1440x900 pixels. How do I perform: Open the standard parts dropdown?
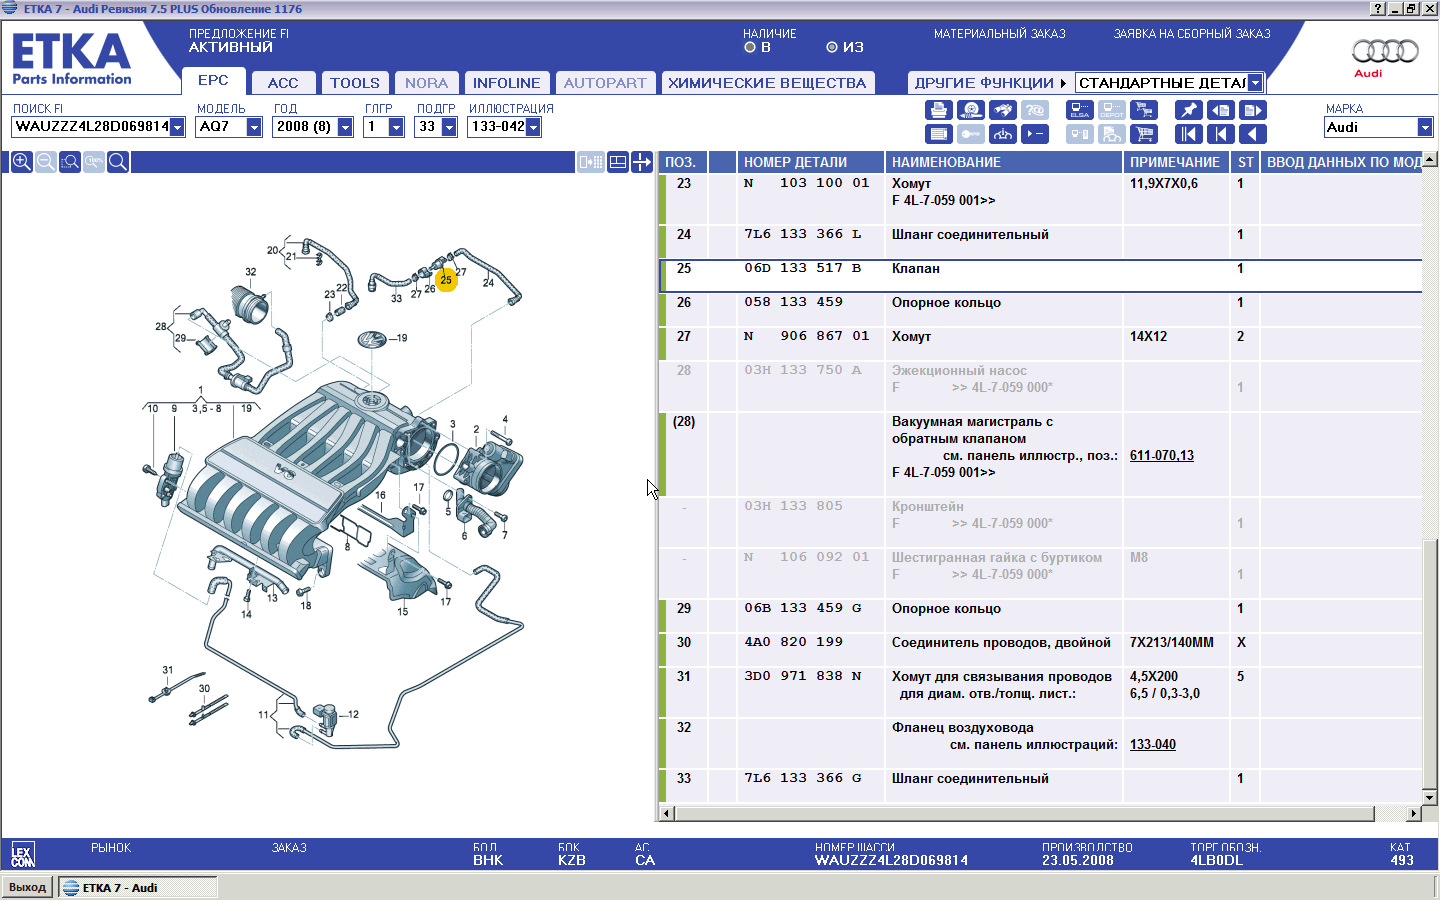click(1255, 83)
